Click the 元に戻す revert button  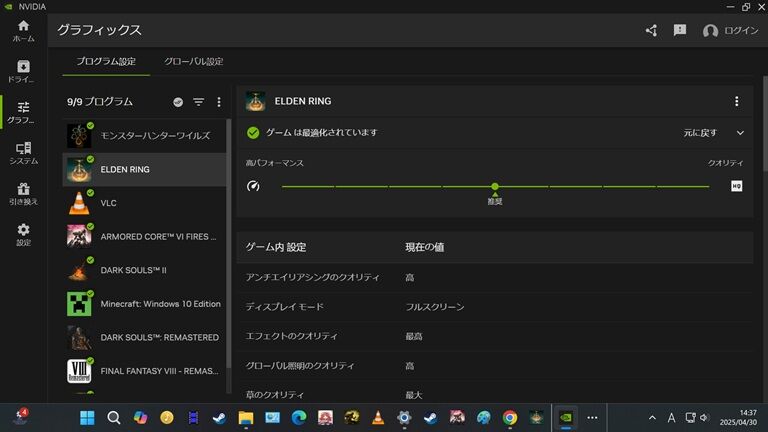(700, 133)
